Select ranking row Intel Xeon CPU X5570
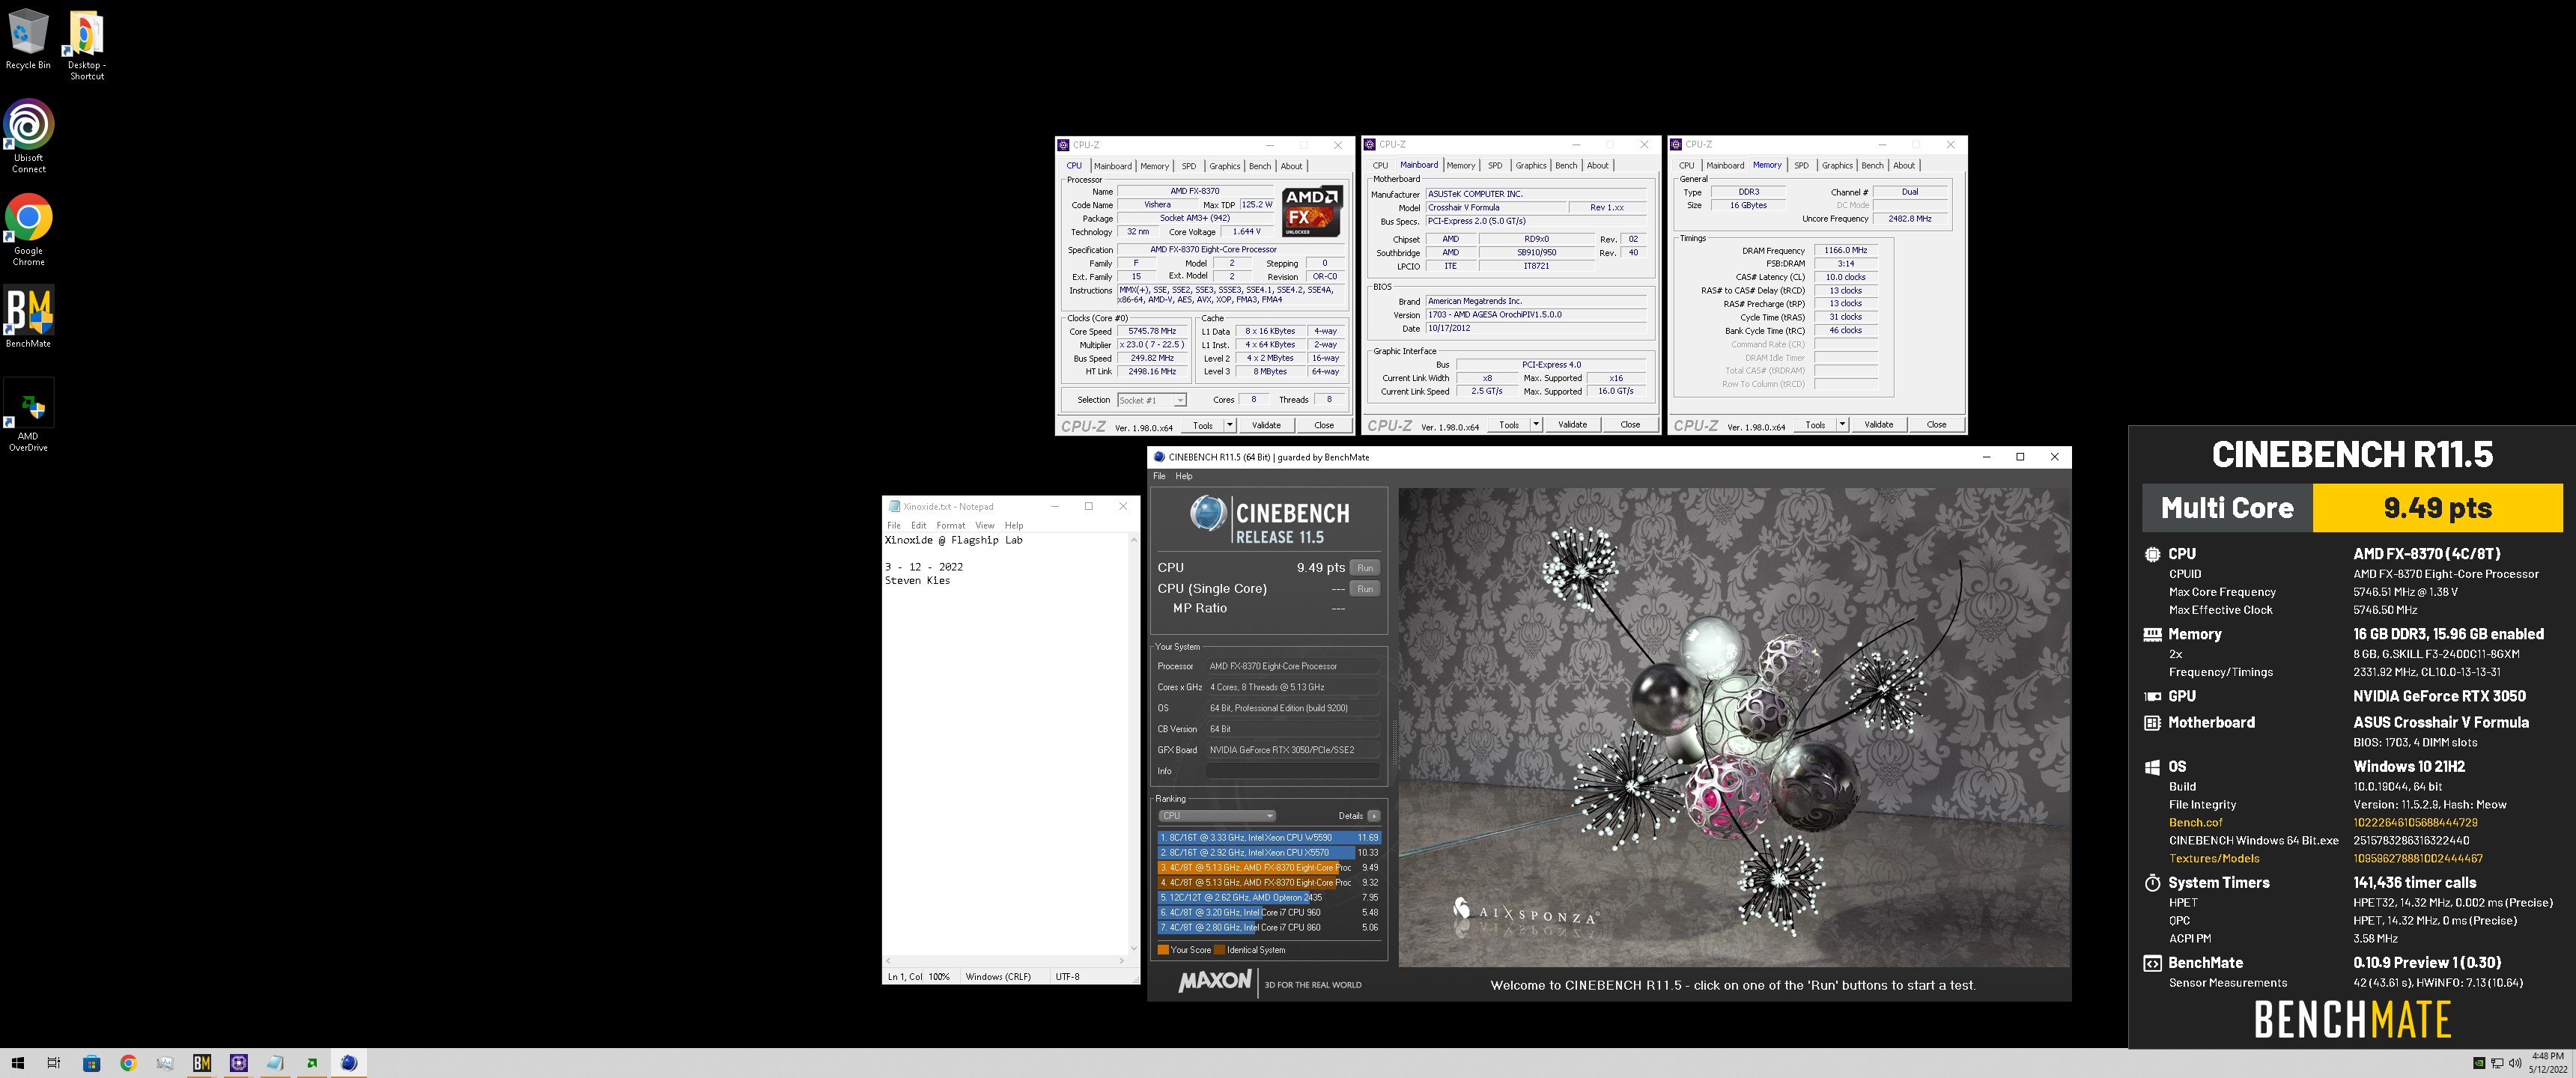 [1269, 853]
